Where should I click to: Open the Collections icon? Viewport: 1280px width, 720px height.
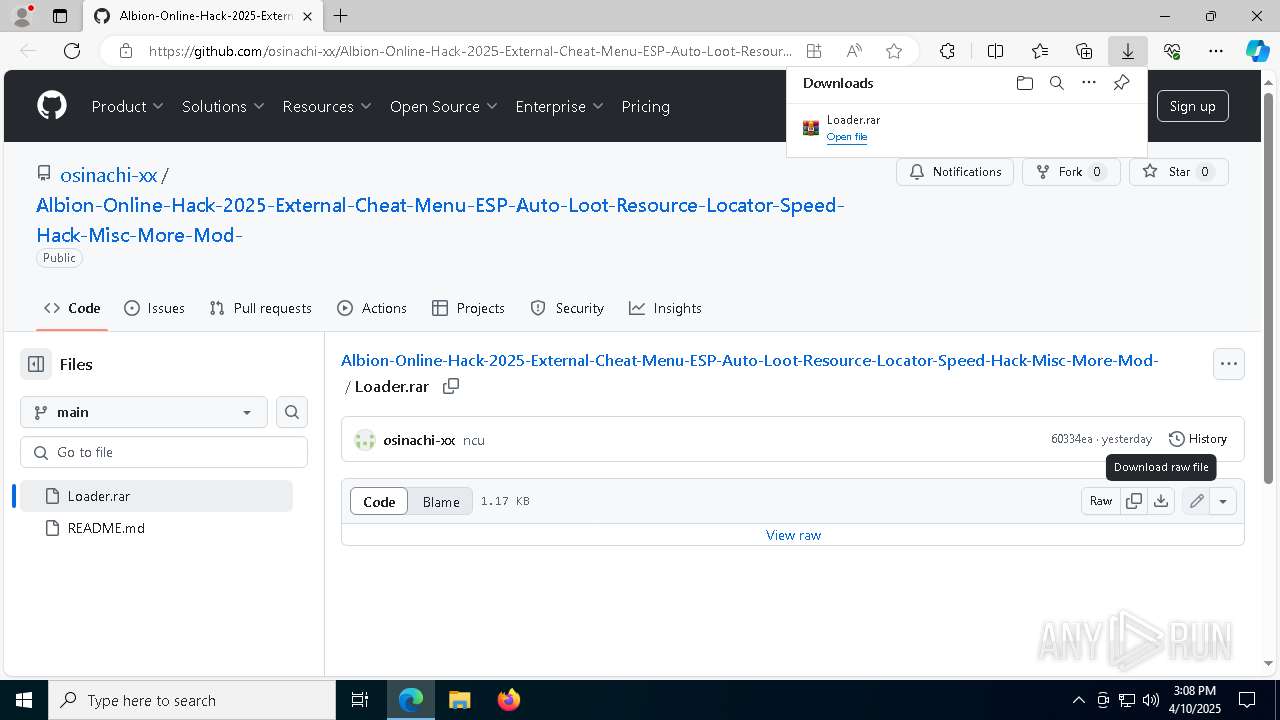tap(1084, 51)
